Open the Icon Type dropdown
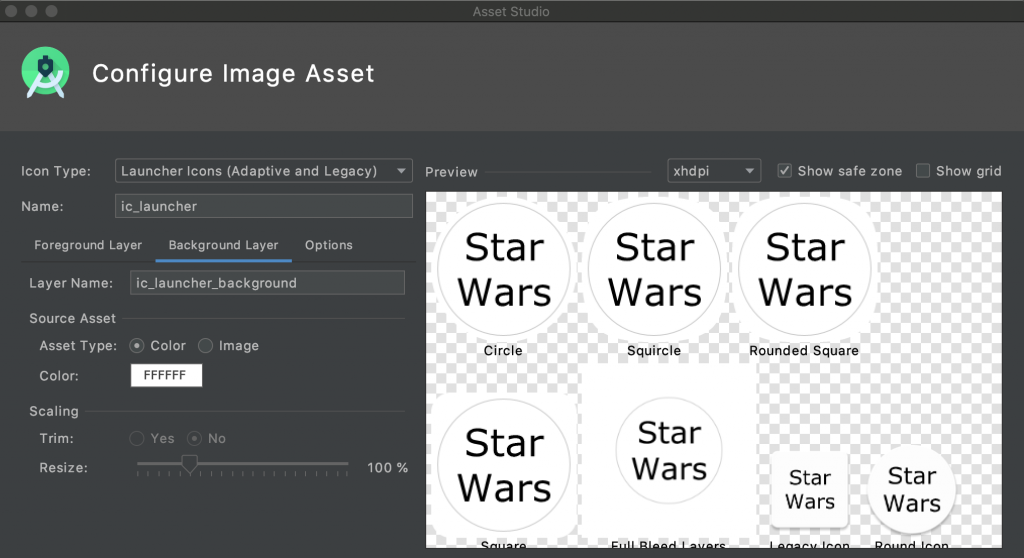The image size is (1024, 558). point(264,171)
